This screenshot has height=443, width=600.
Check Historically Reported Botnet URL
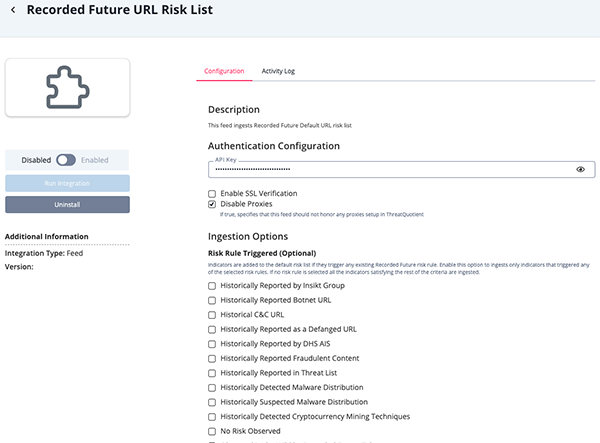212,300
